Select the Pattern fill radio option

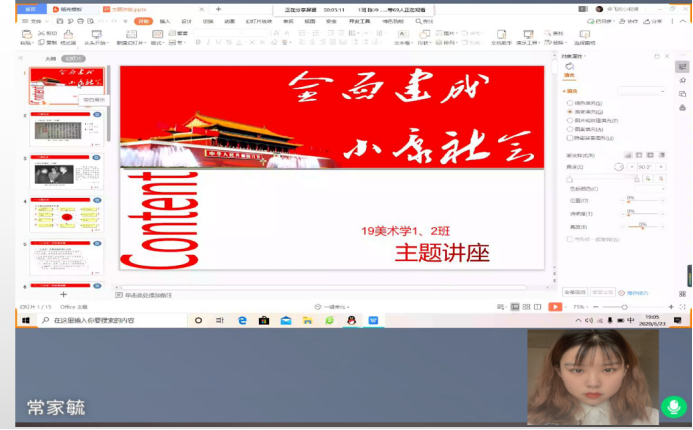point(570,129)
